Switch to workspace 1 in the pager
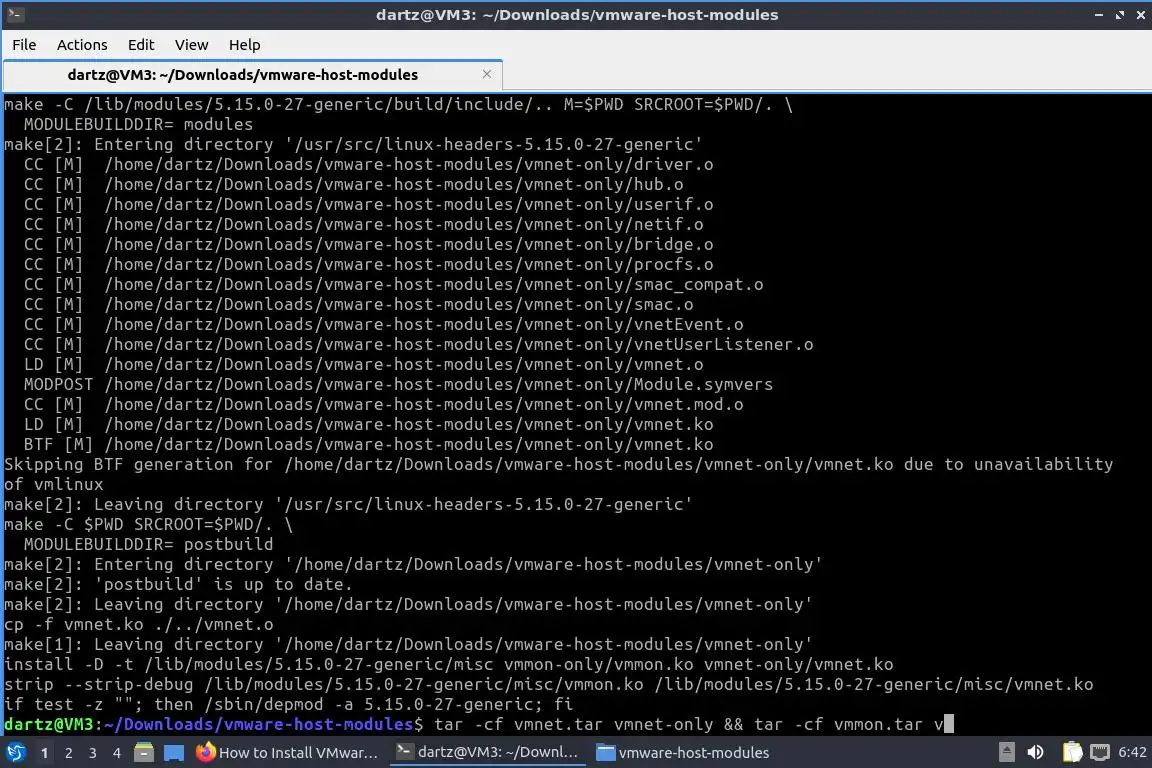 coord(45,753)
